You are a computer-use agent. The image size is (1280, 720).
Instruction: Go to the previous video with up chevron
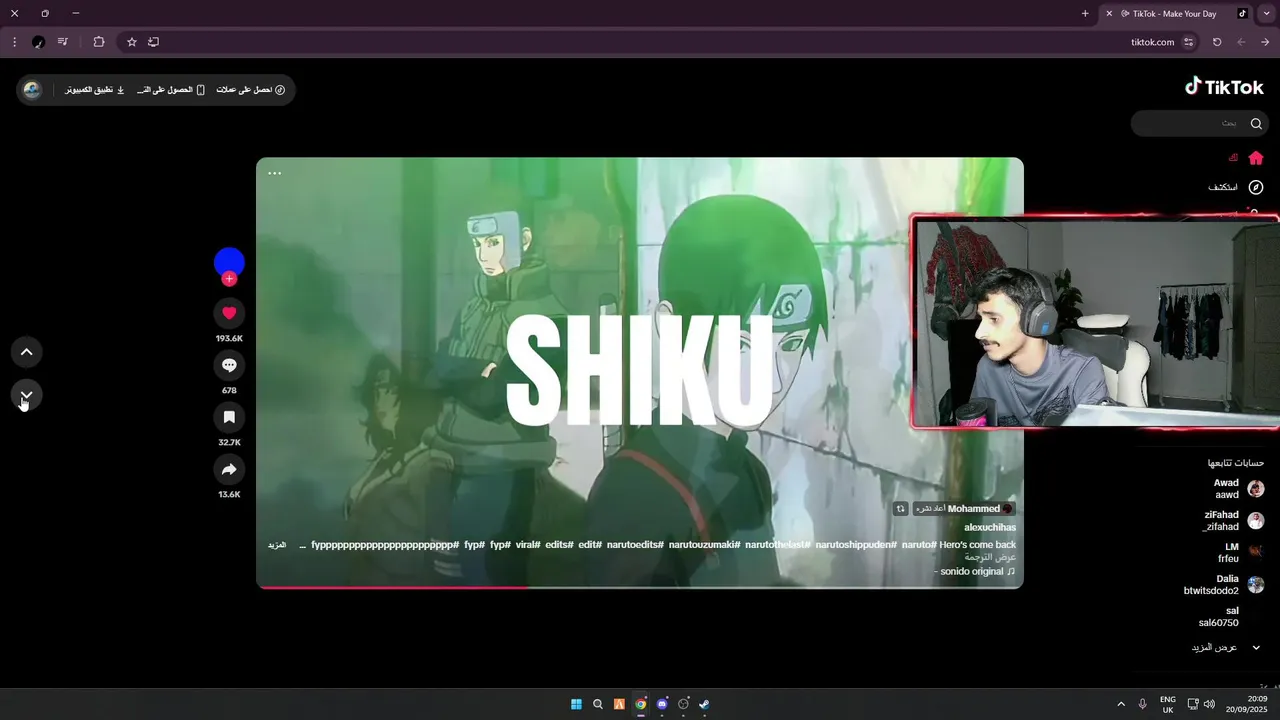click(27, 352)
